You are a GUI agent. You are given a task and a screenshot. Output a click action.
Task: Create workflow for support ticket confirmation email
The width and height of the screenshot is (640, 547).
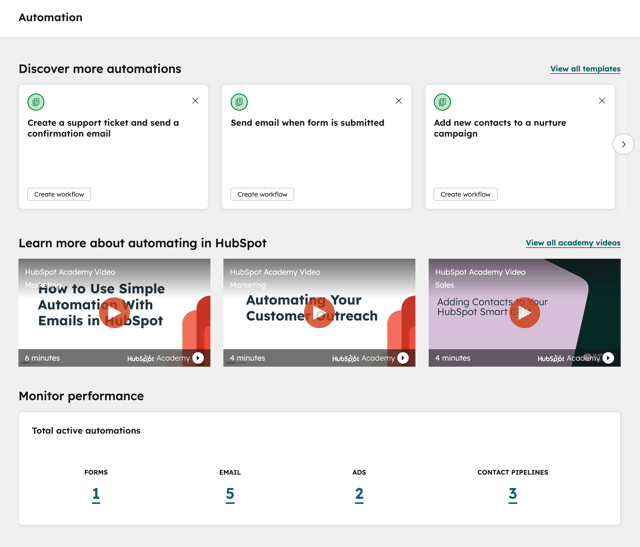pos(59,194)
